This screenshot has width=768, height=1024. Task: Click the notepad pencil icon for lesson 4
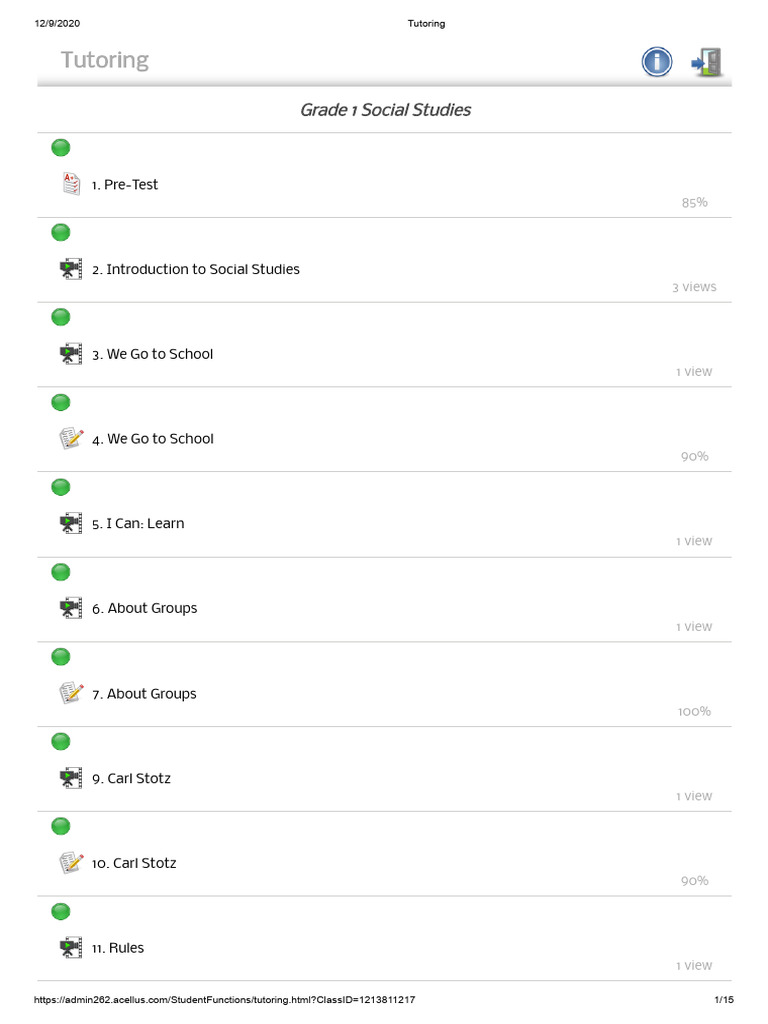pos(70,438)
